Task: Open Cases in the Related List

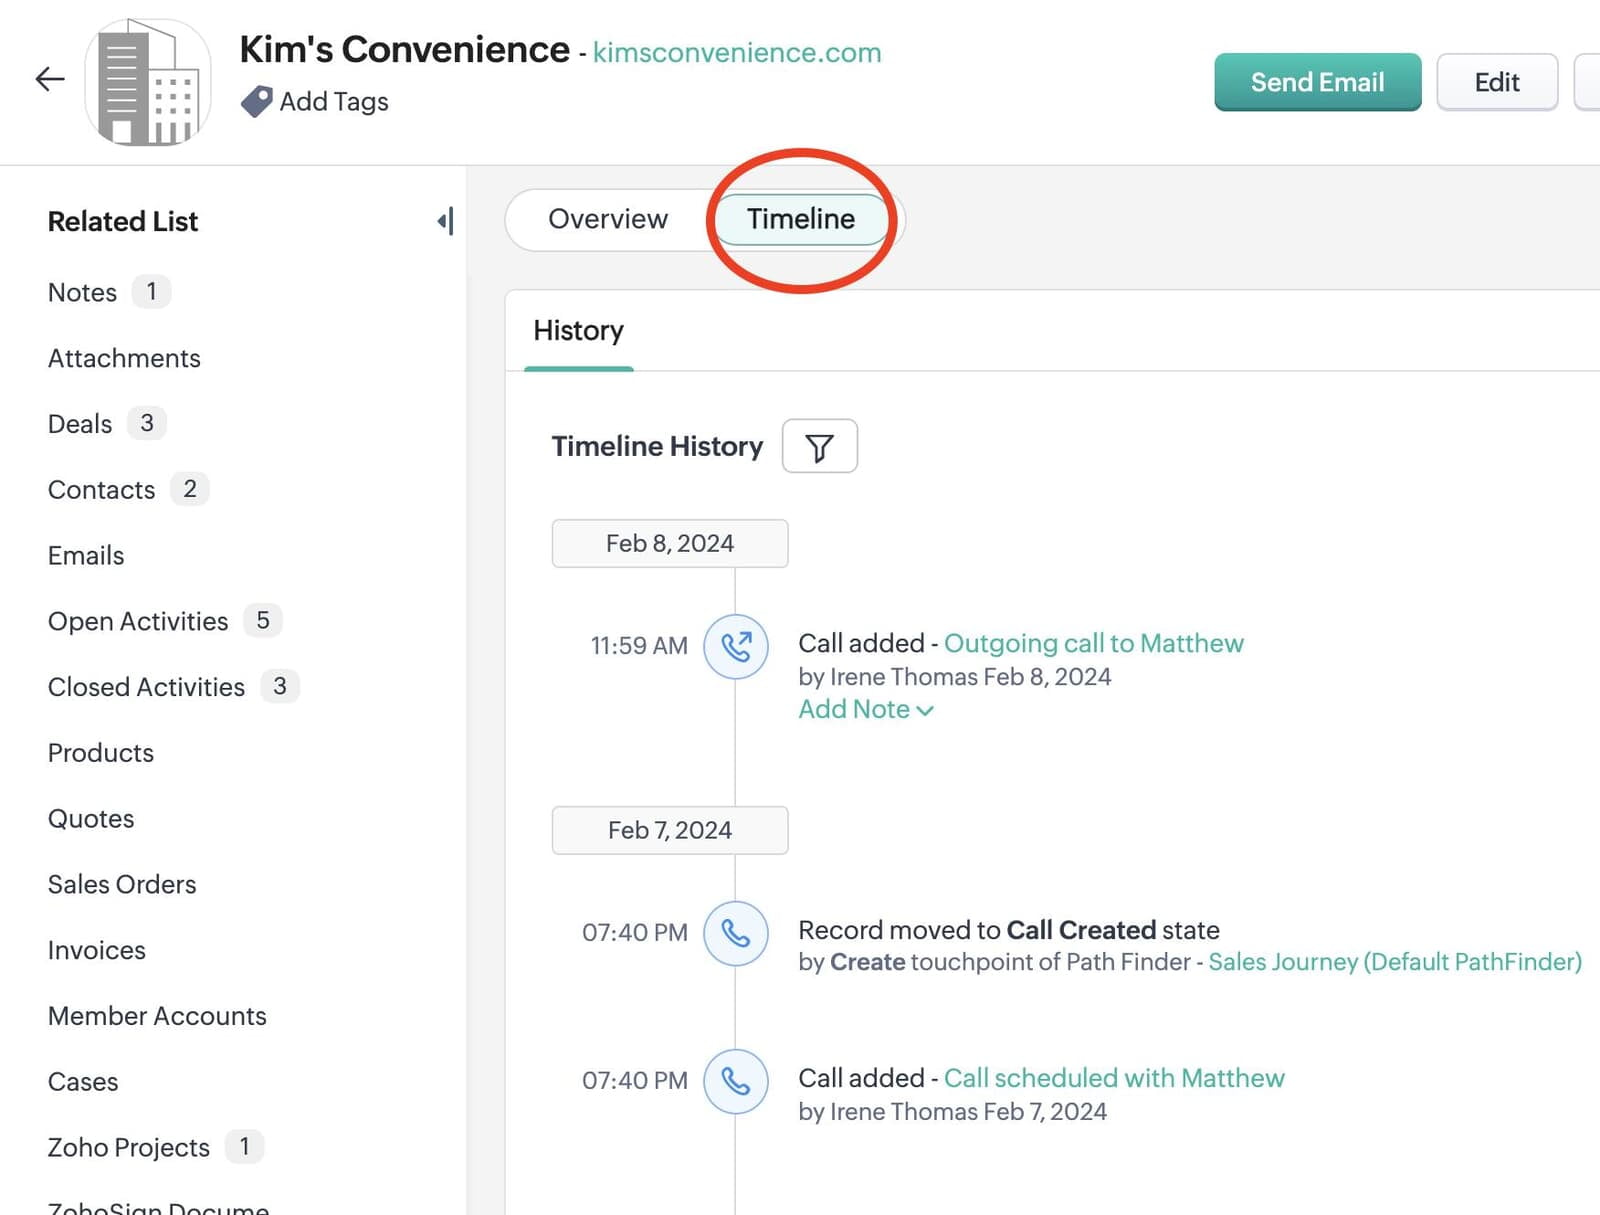Action: pyautogui.click(x=83, y=1082)
